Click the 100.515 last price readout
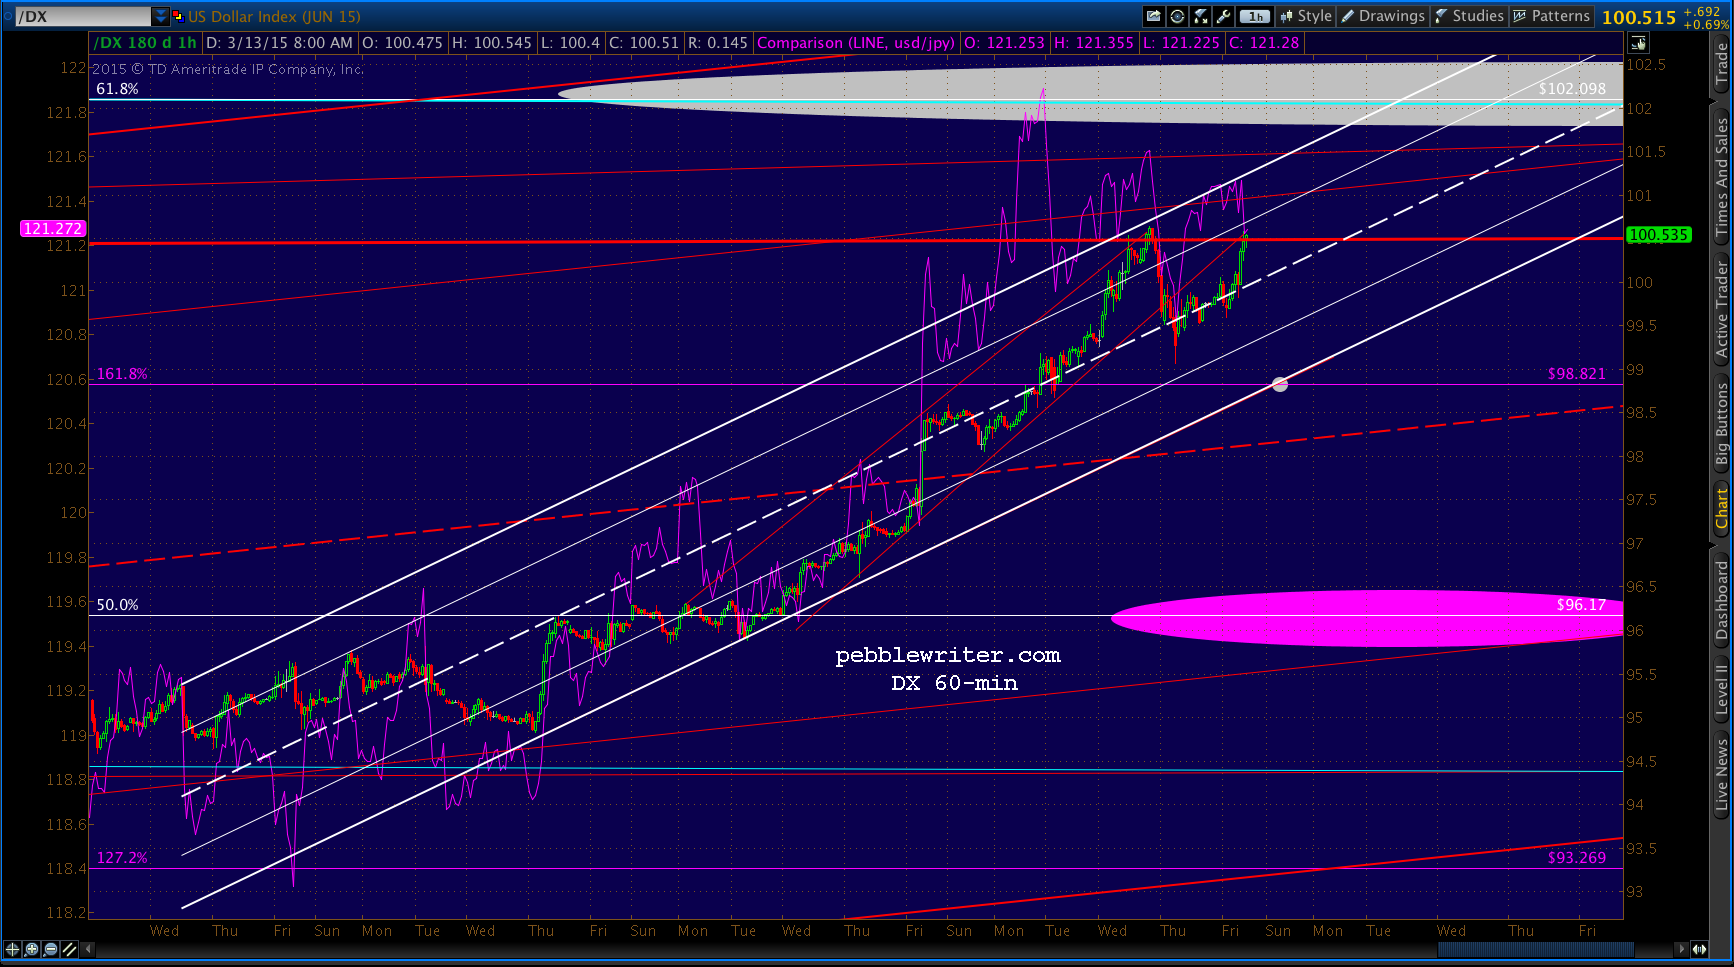This screenshot has height=967, width=1734. pyautogui.click(x=1638, y=17)
